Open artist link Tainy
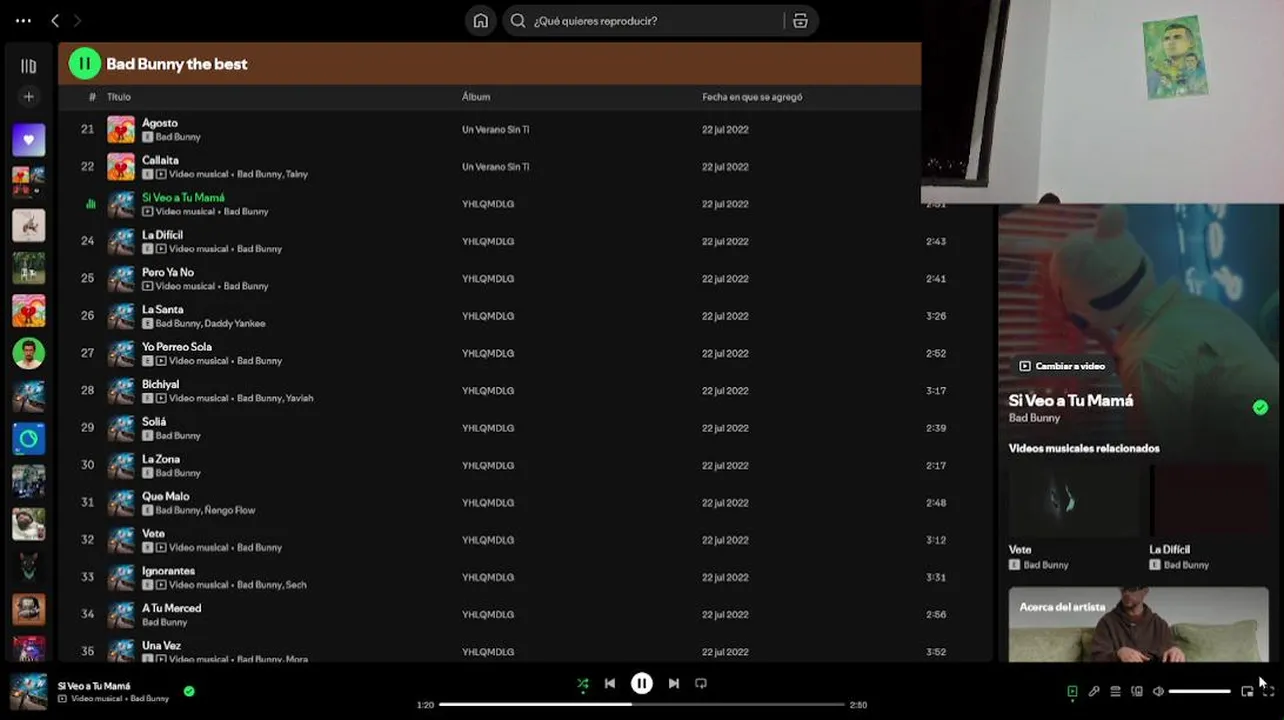This screenshot has height=720, width=1284. (x=297, y=174)
